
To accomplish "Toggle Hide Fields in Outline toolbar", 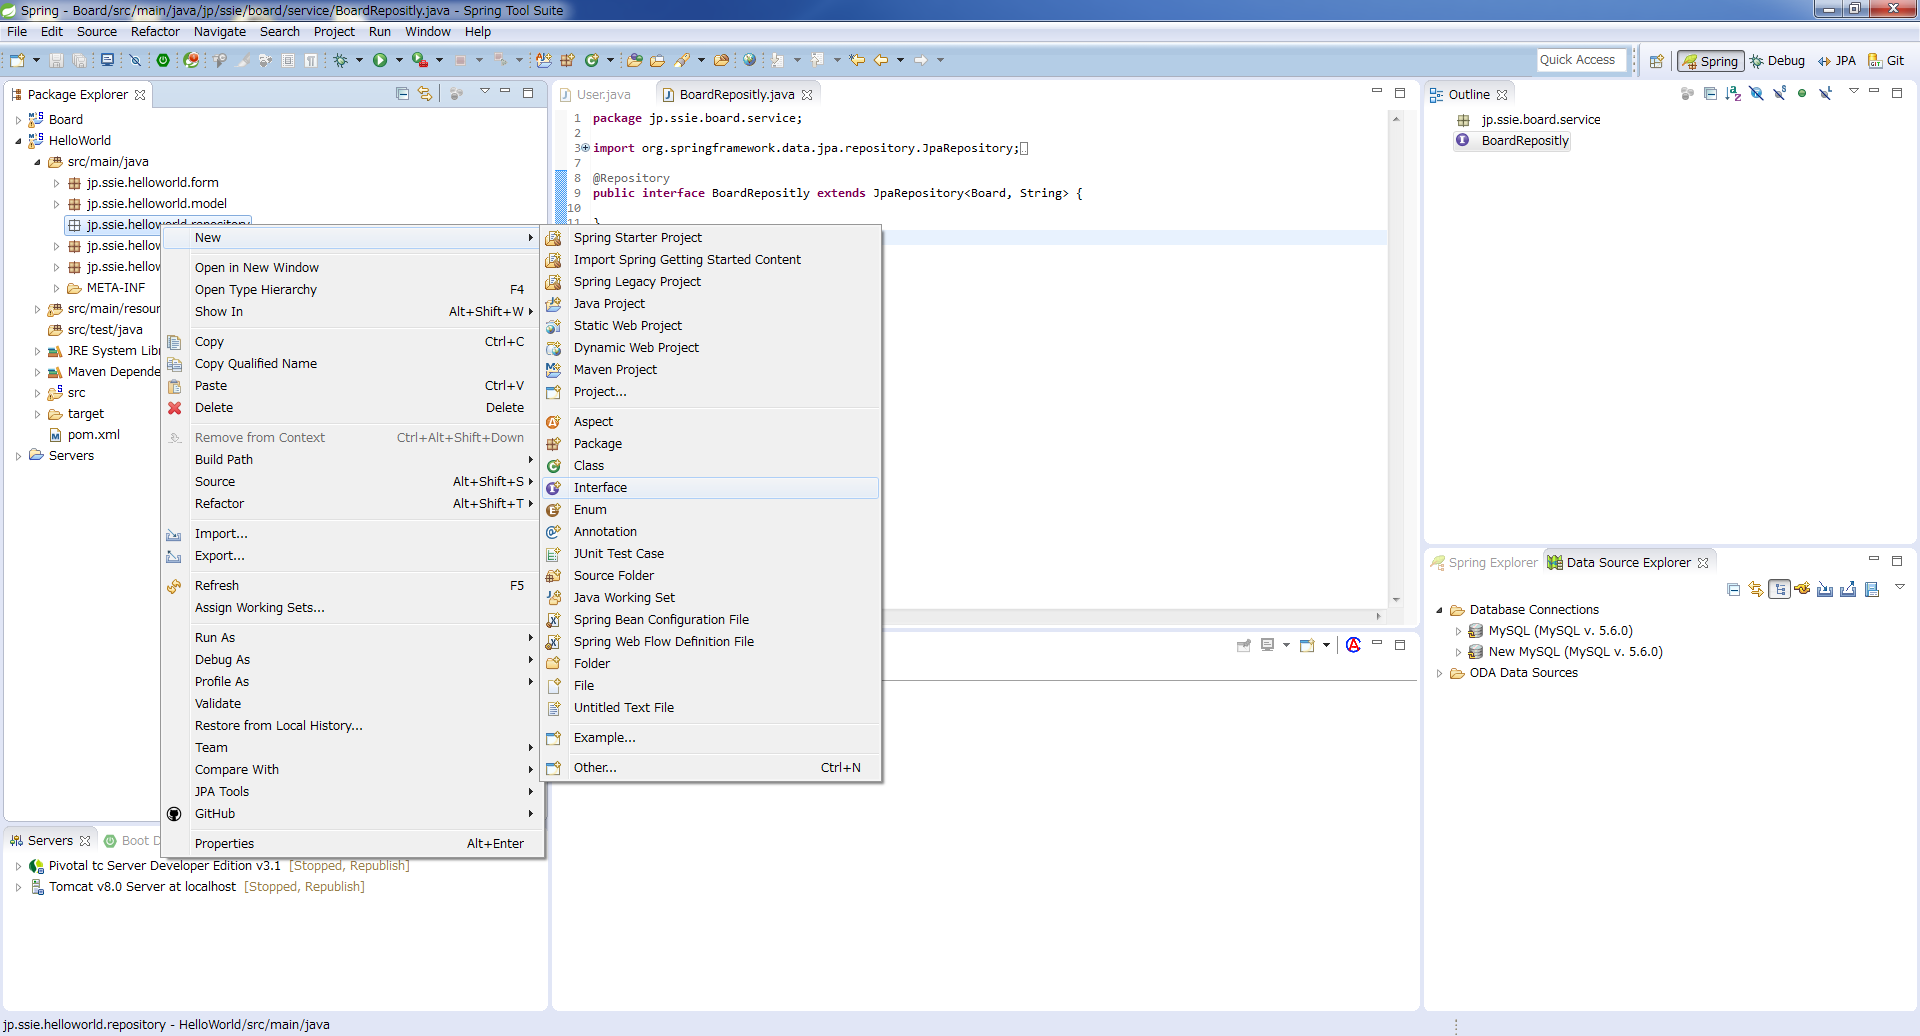I will 1756,94.
